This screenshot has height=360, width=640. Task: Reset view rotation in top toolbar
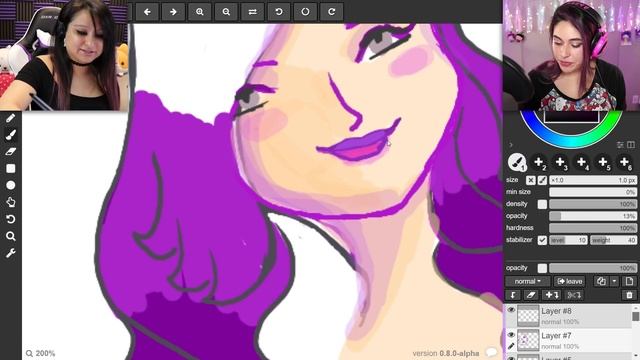(x=305, y=12)
